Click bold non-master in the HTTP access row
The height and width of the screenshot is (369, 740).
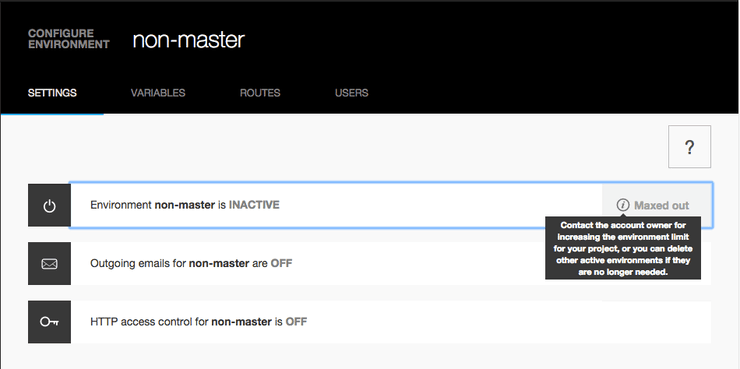click(x=241, y=322)
